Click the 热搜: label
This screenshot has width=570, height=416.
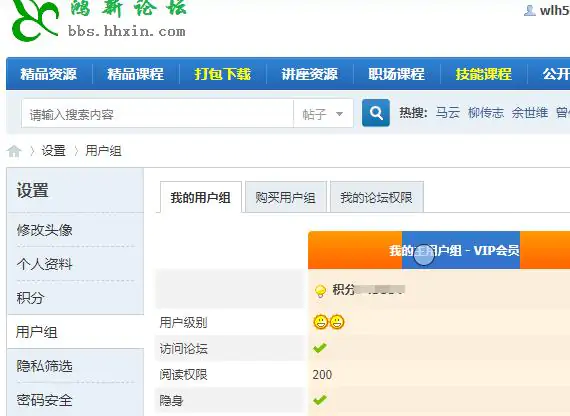pyautogui.click(x=413, y=113)
